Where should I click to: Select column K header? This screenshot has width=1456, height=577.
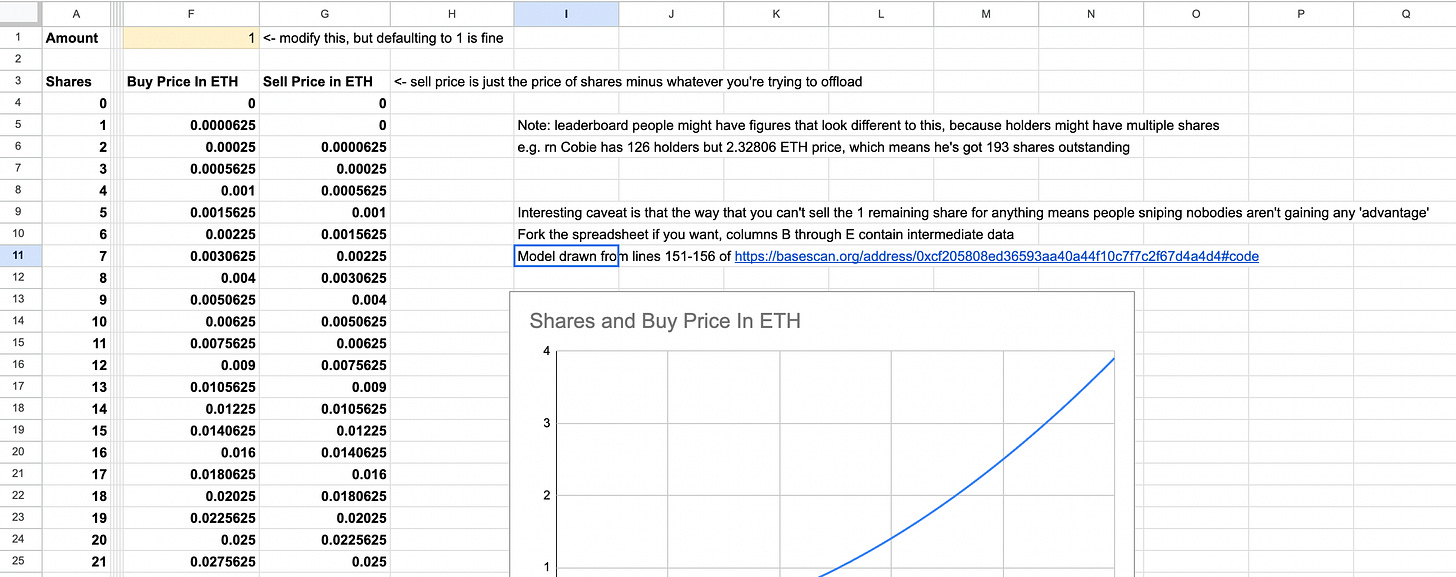(776, 13)
